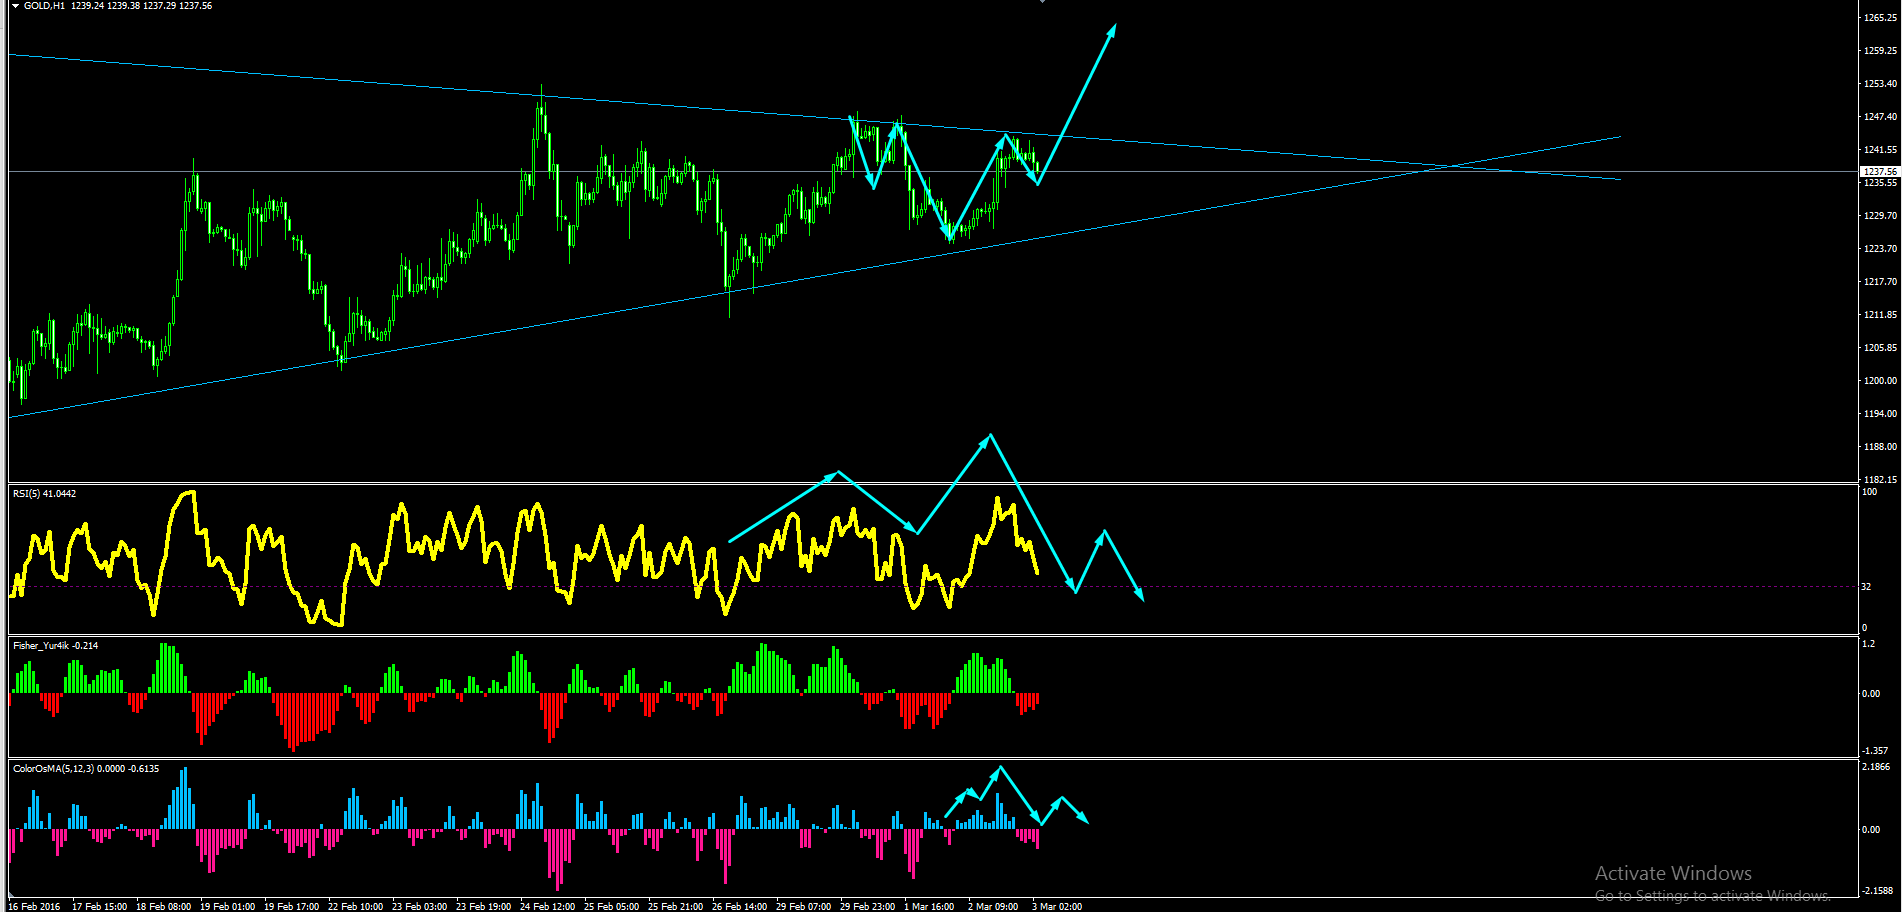Image resolution: width=1902 pixels, height=912 pixels.
Task: Click the 16 Feb 2016 date label
Action: pyautogui.click(x=34, y=906)
